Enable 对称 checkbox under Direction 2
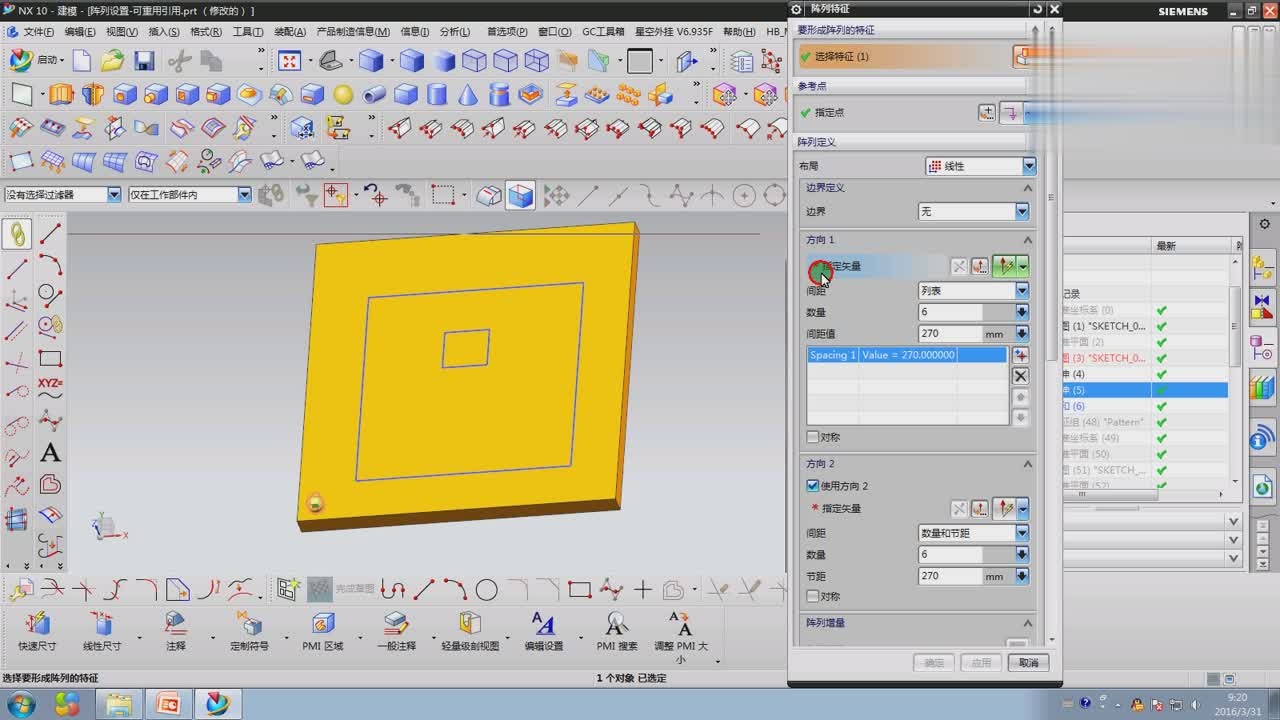Image resolution: width=1280 pixels, height=720 pixels. 813,596
